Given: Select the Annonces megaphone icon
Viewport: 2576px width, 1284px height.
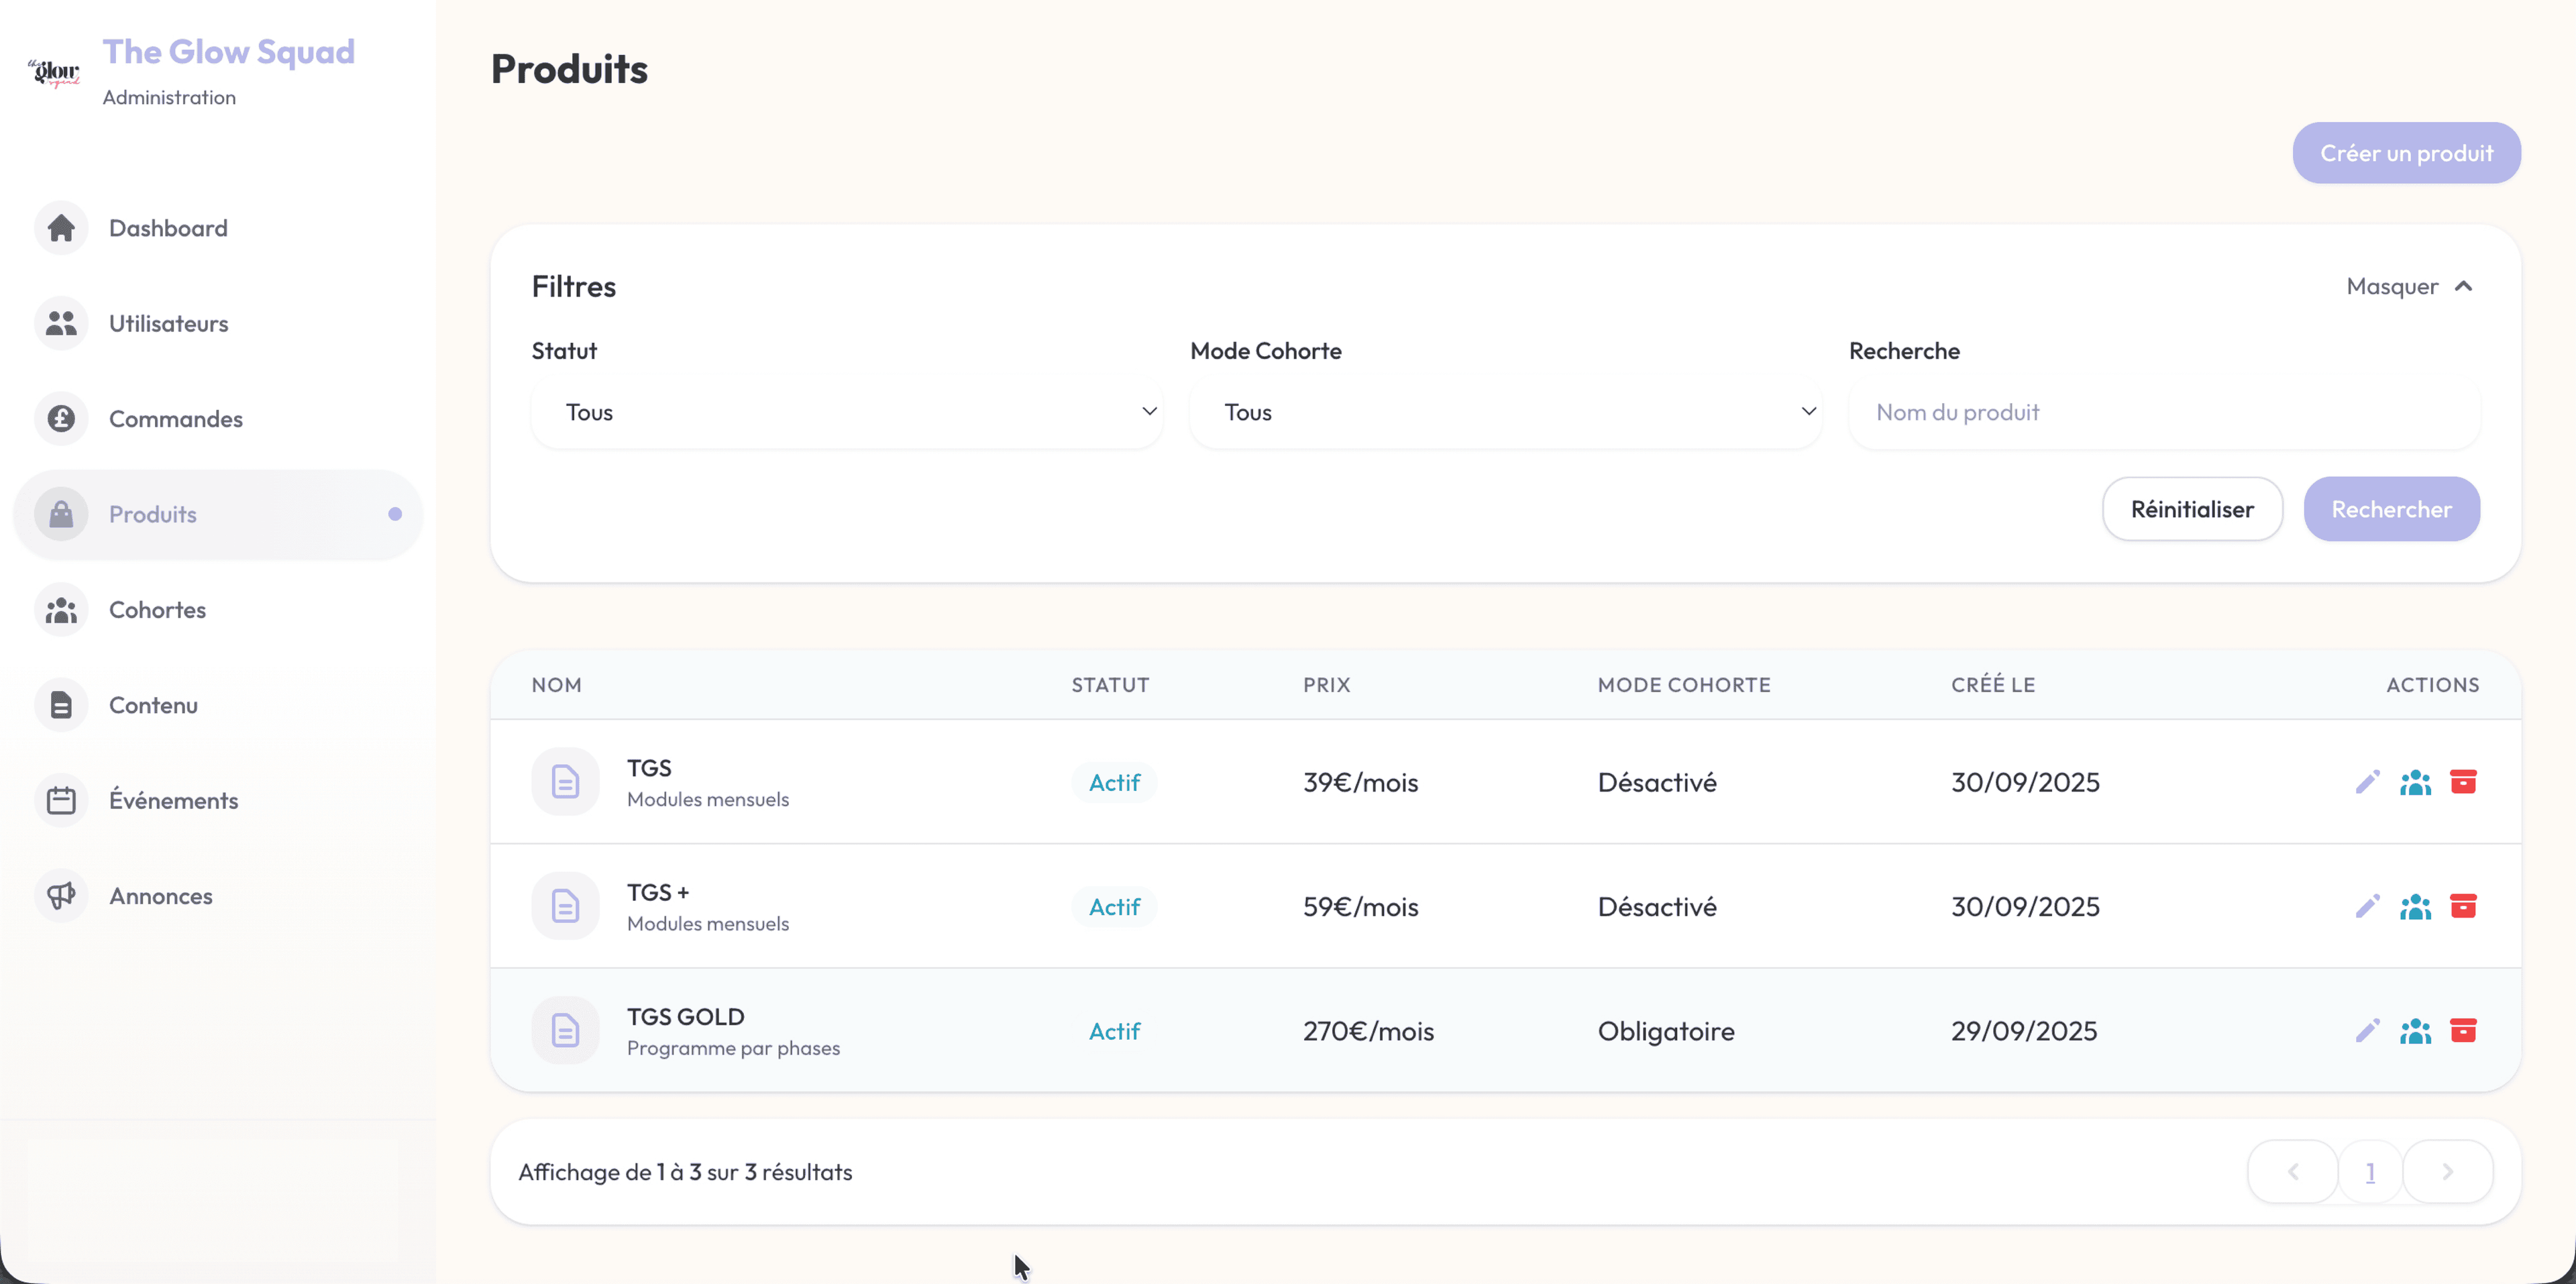Looking at the screenshot, I should coord(60,895).
